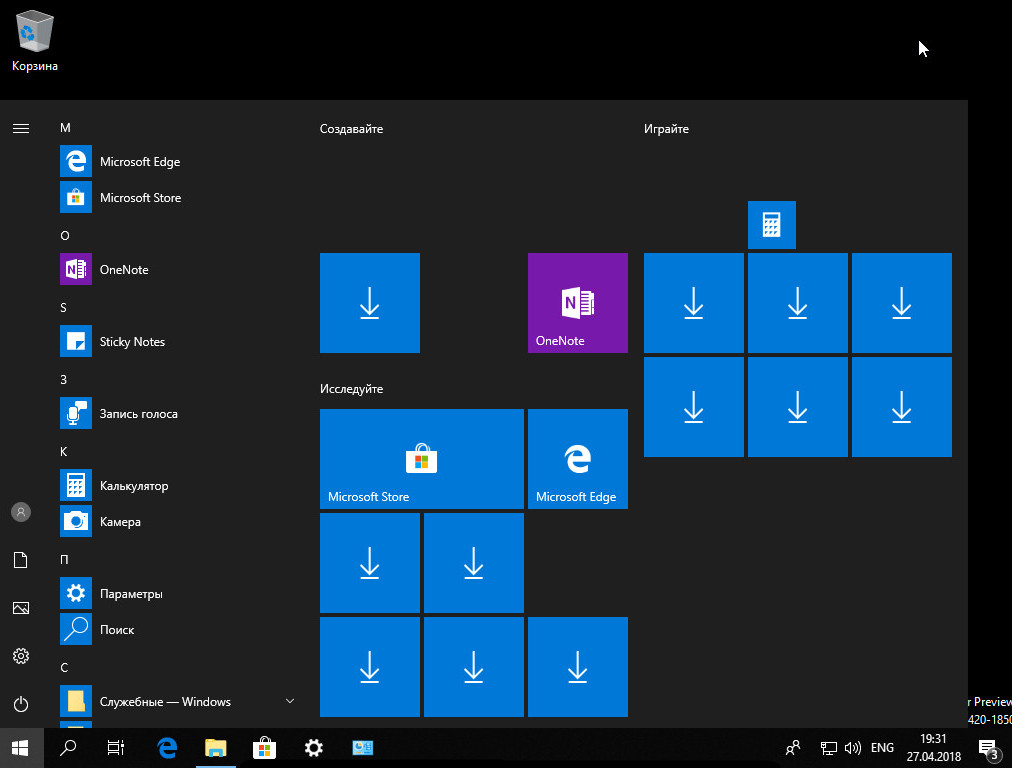
Task: Click the OneNote purple tile
Action: pyautogui.click(x=578, y=303)
